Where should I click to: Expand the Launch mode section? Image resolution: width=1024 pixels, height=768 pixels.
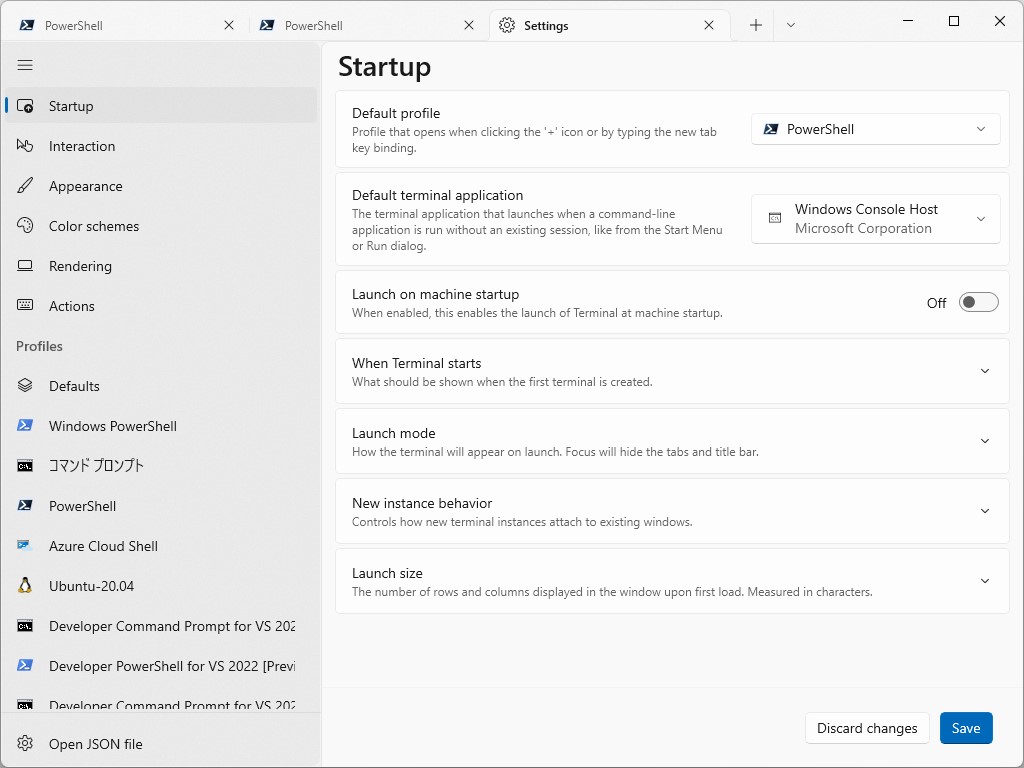984,441
